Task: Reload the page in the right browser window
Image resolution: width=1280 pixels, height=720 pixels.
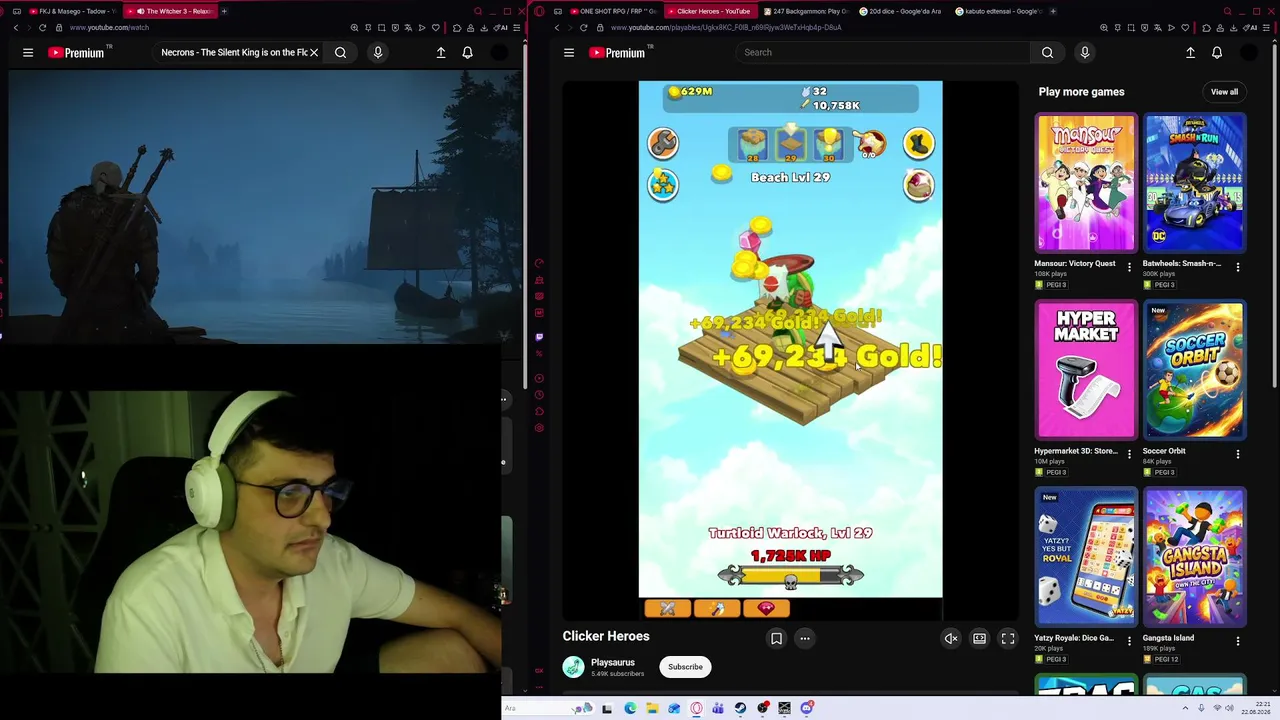Action: (583, 28)
